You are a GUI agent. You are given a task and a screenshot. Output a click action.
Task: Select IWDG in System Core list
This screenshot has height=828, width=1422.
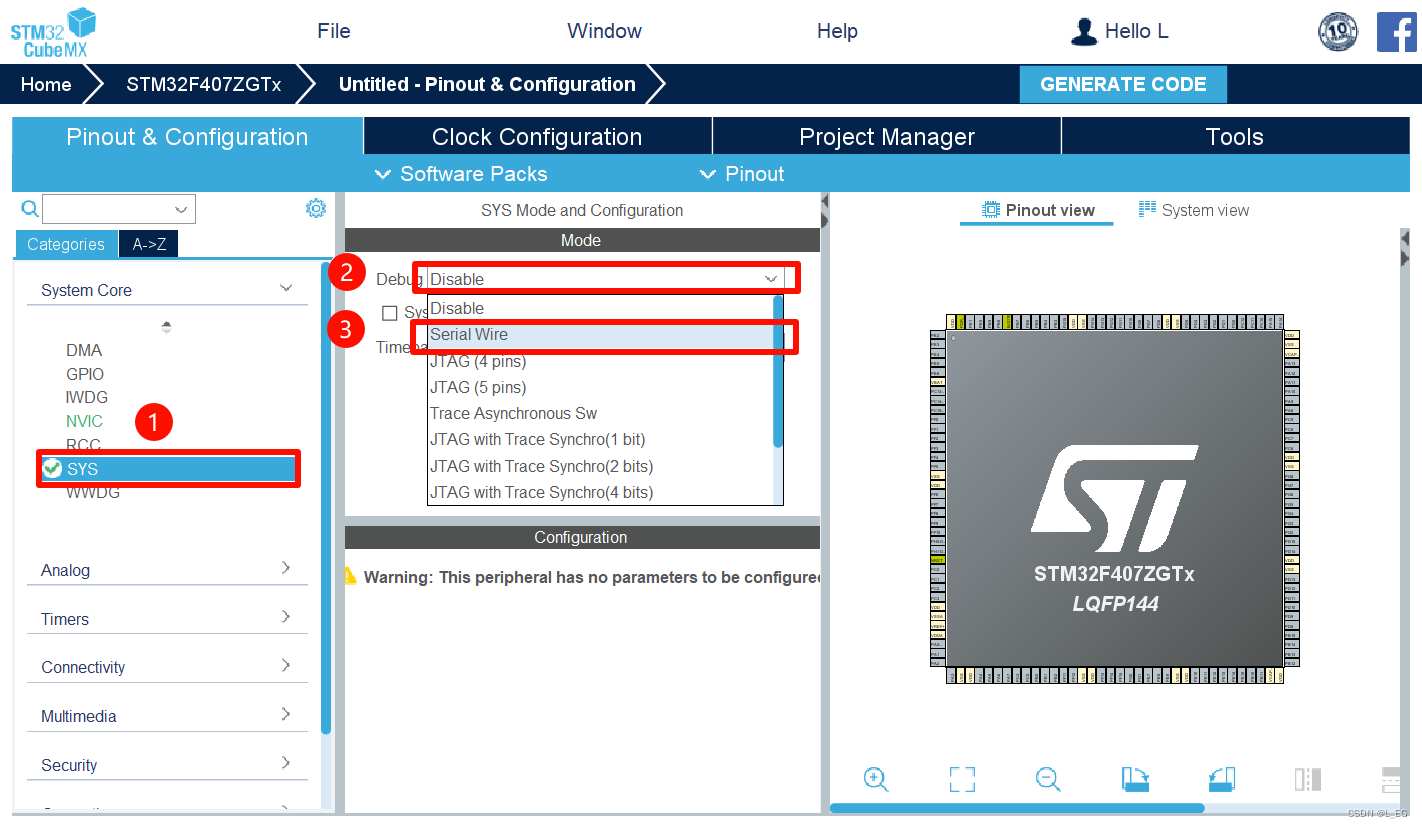87,397
